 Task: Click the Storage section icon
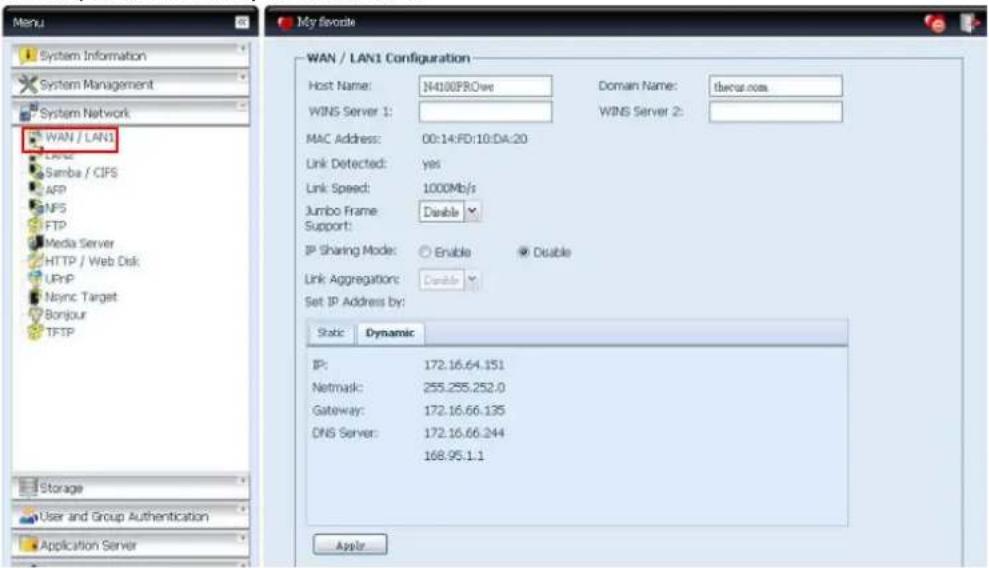click(x=28, y=487)
